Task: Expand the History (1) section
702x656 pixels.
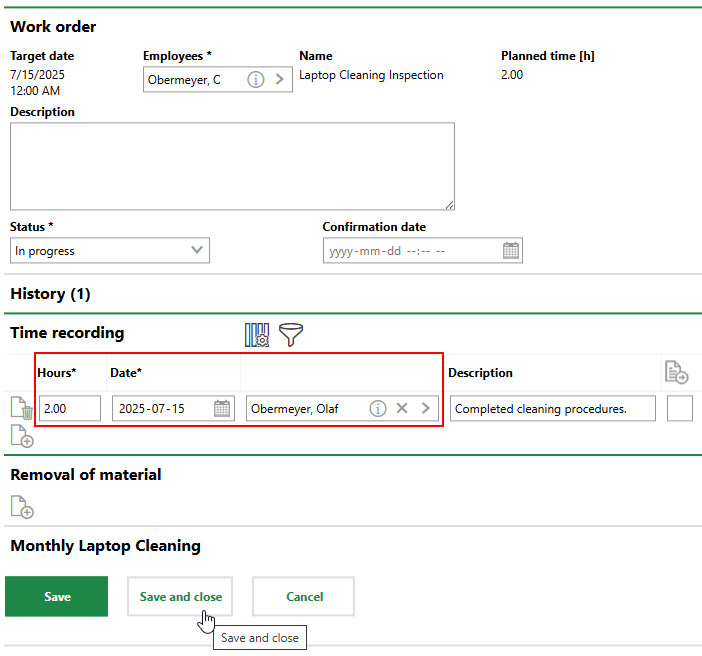Action: click(x=50, y=294)
